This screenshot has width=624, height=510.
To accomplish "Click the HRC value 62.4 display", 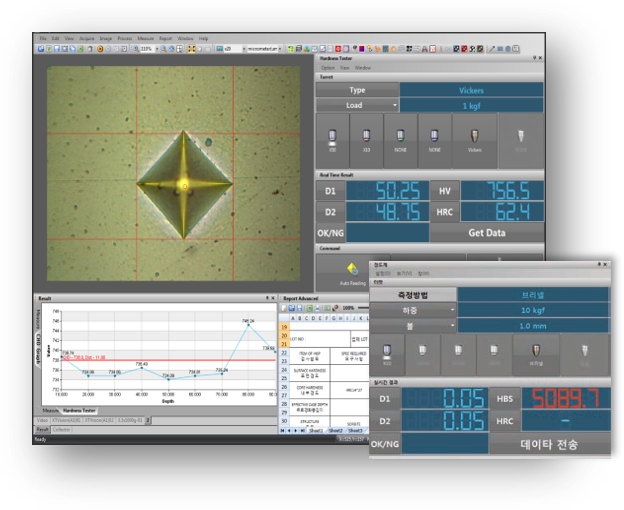I will (x=502, y=212).
